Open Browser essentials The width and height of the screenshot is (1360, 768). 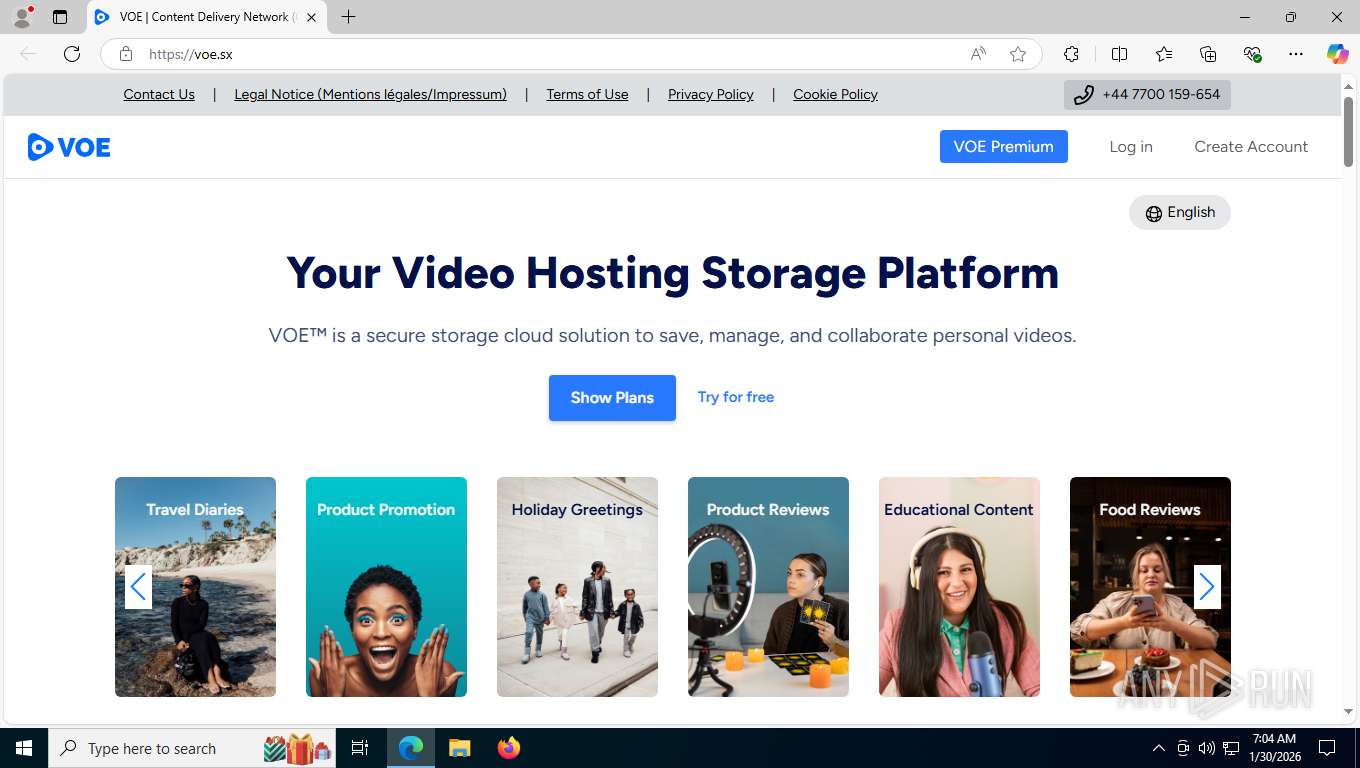tap(1252, 54)
